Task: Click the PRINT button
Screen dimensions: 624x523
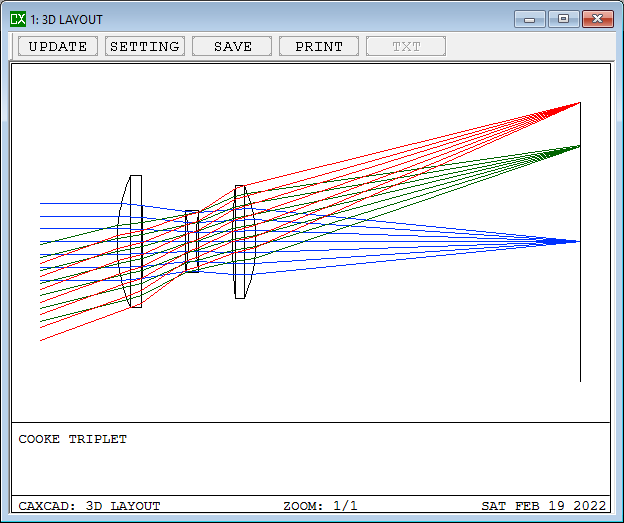Action: pyautogui.click(x=319, y=46)
